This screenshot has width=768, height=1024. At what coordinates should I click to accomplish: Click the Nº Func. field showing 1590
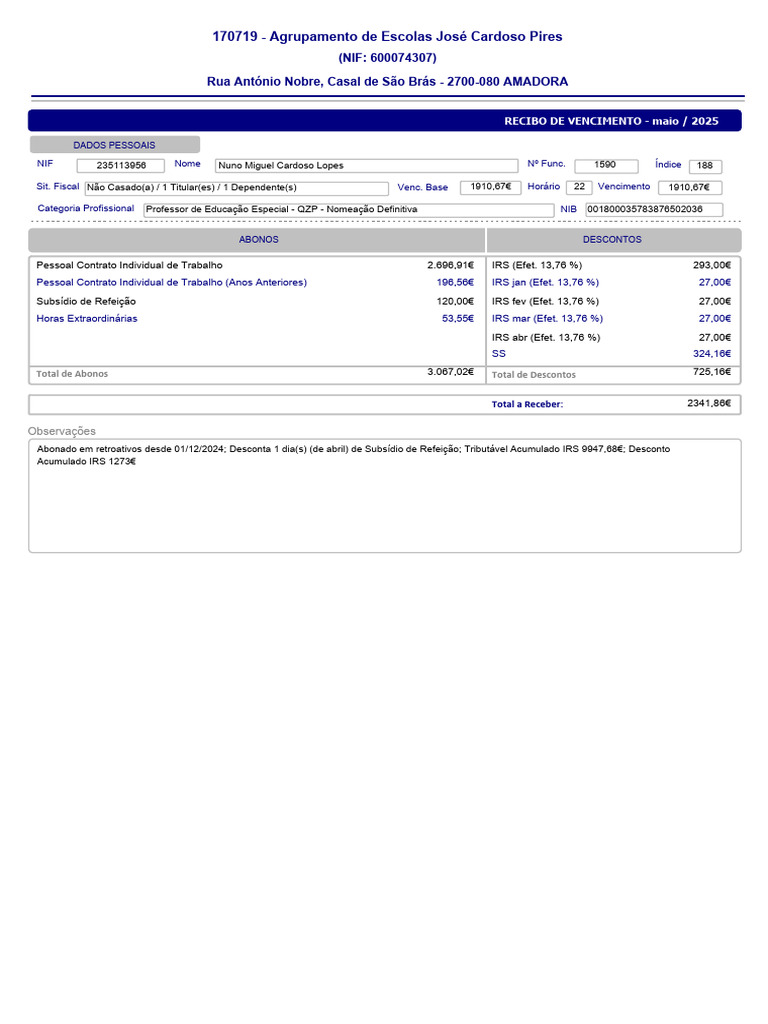[x=606, y=166]
